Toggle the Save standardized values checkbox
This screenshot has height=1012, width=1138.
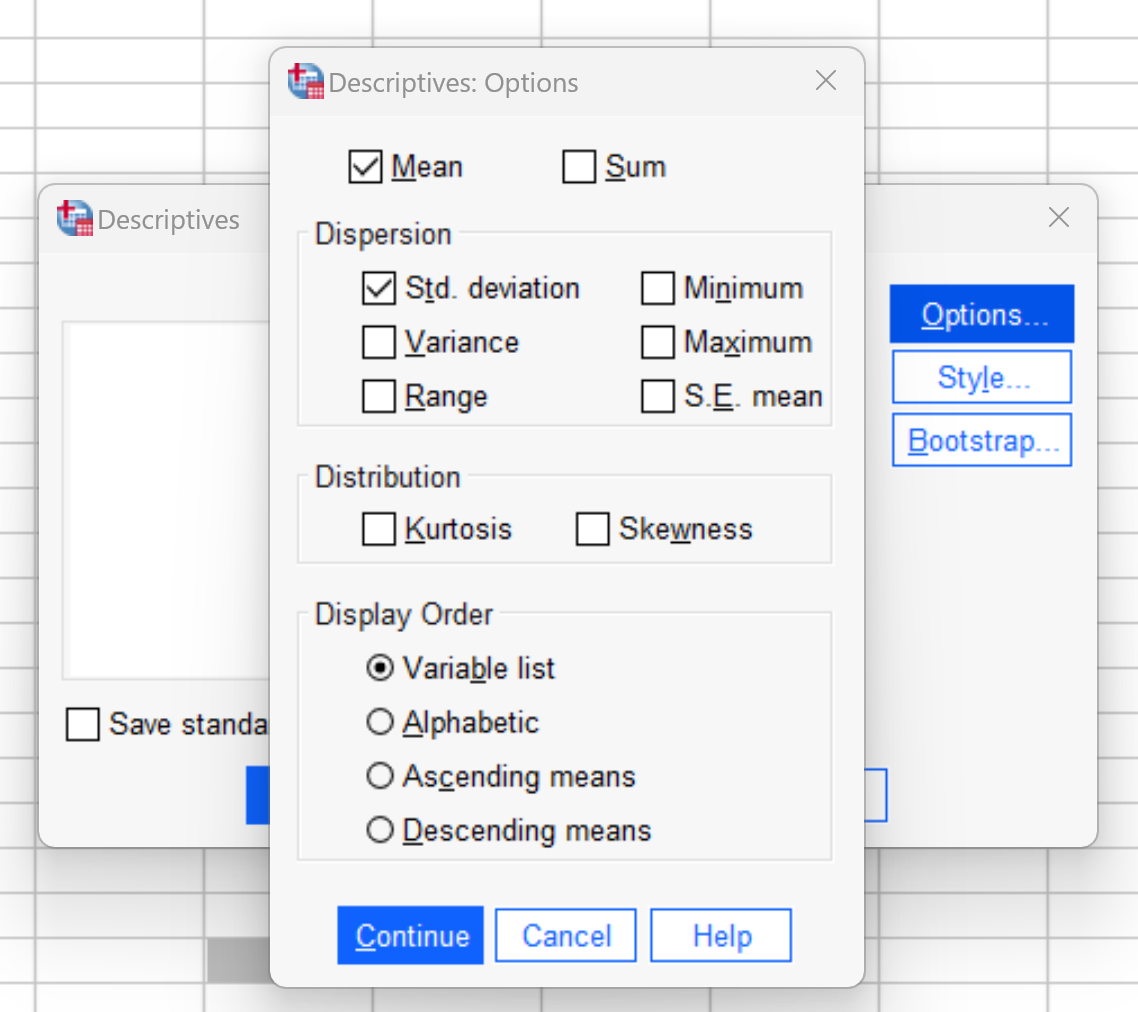click(x=83, y=724)
